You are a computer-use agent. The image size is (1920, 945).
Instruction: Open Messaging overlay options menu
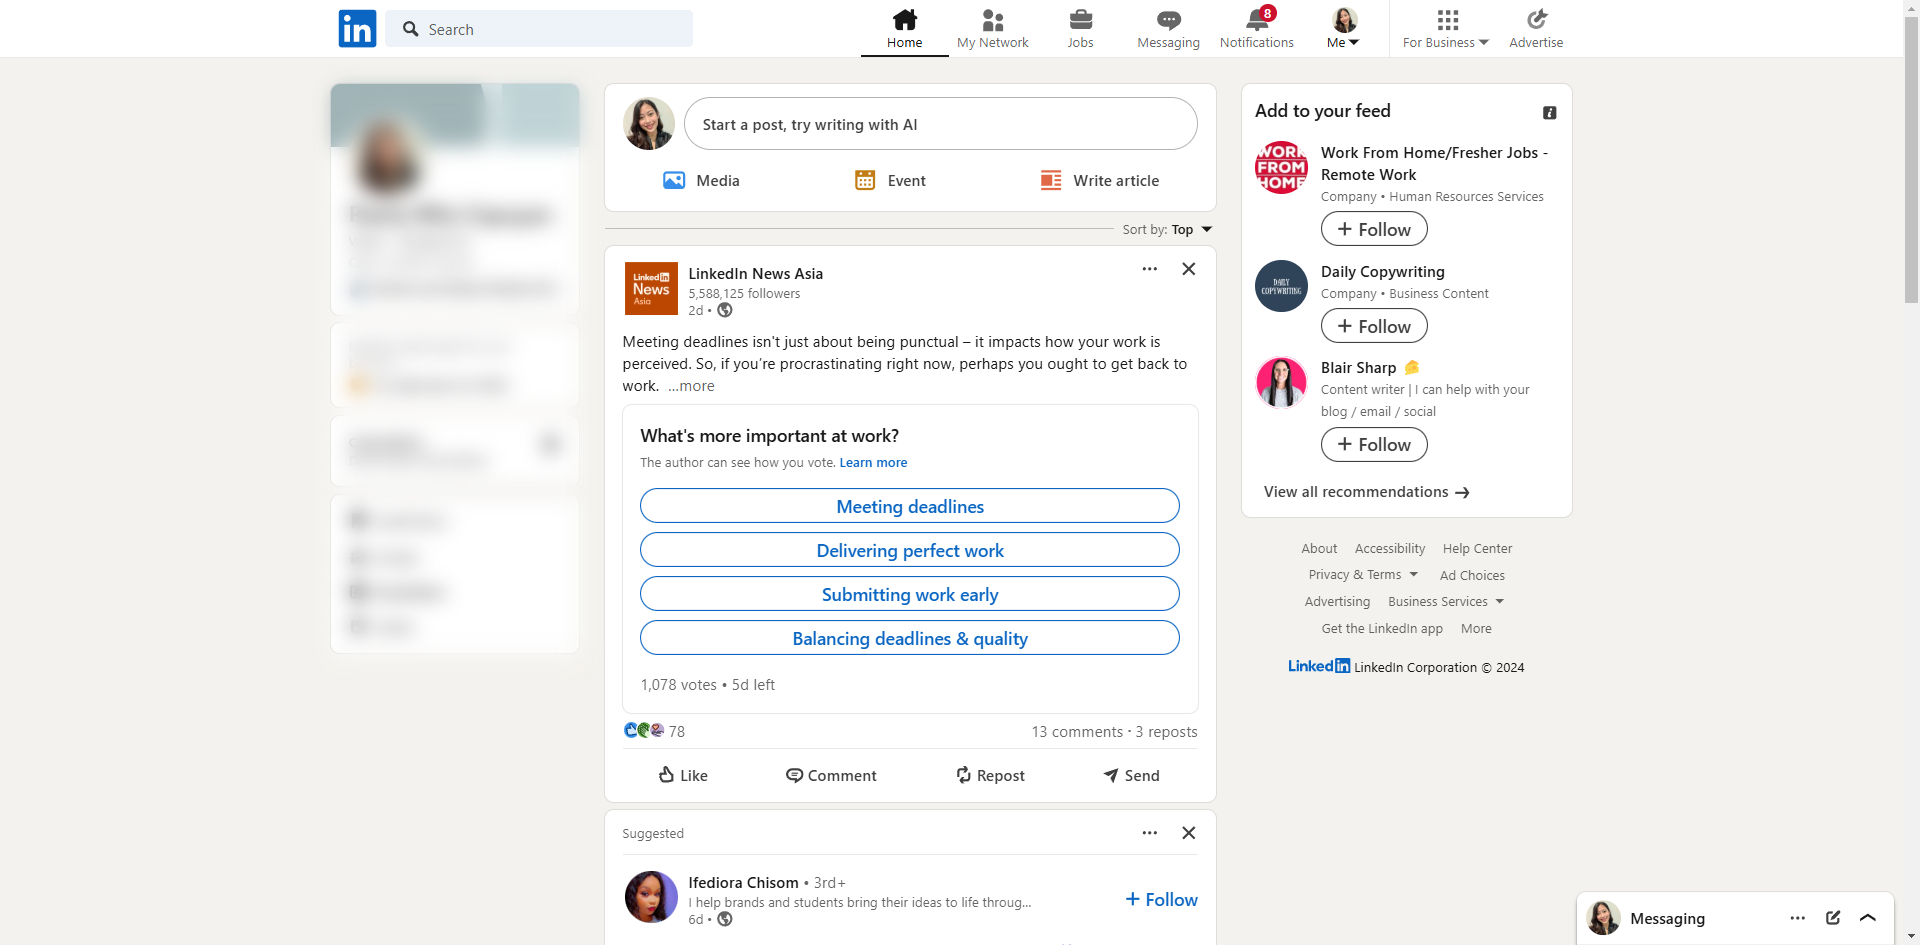tap(1798, 918)
